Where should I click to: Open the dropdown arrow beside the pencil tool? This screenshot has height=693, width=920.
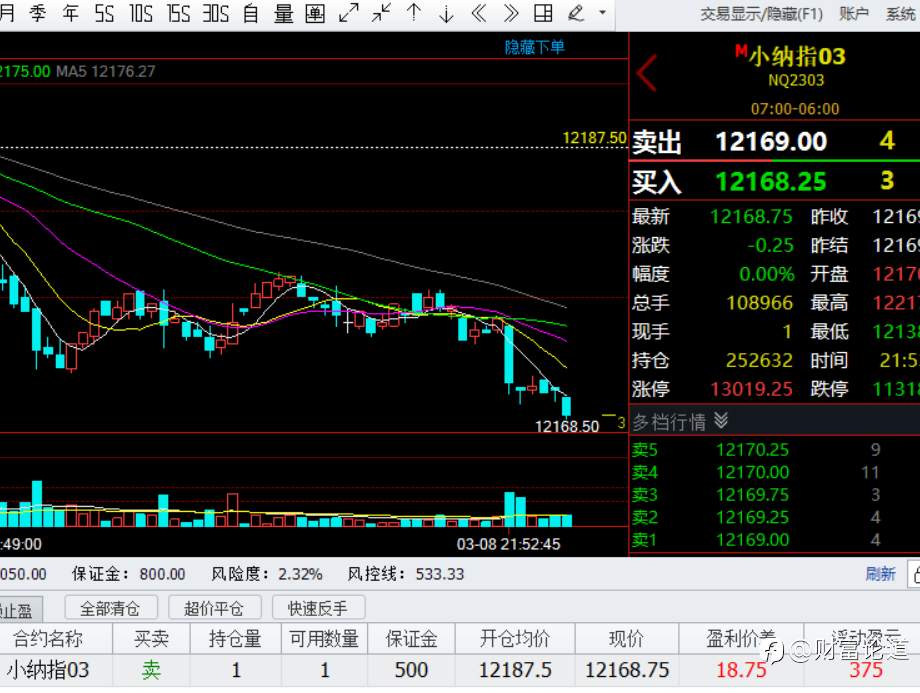(x=602, y=12)
